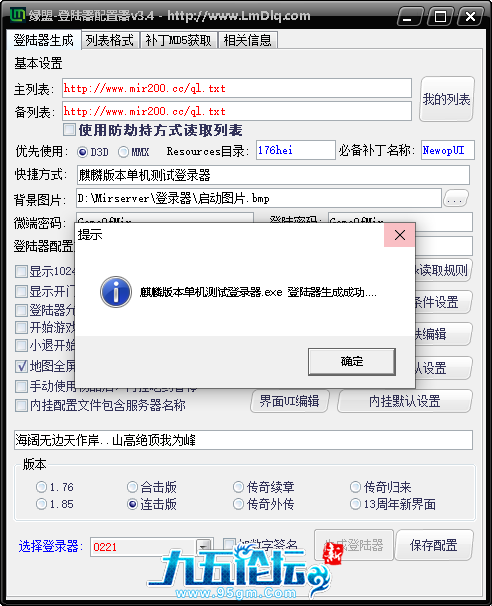Screen dimensions: 492x606
Task: Maximize the configurator window
Action: pos(440,17)
